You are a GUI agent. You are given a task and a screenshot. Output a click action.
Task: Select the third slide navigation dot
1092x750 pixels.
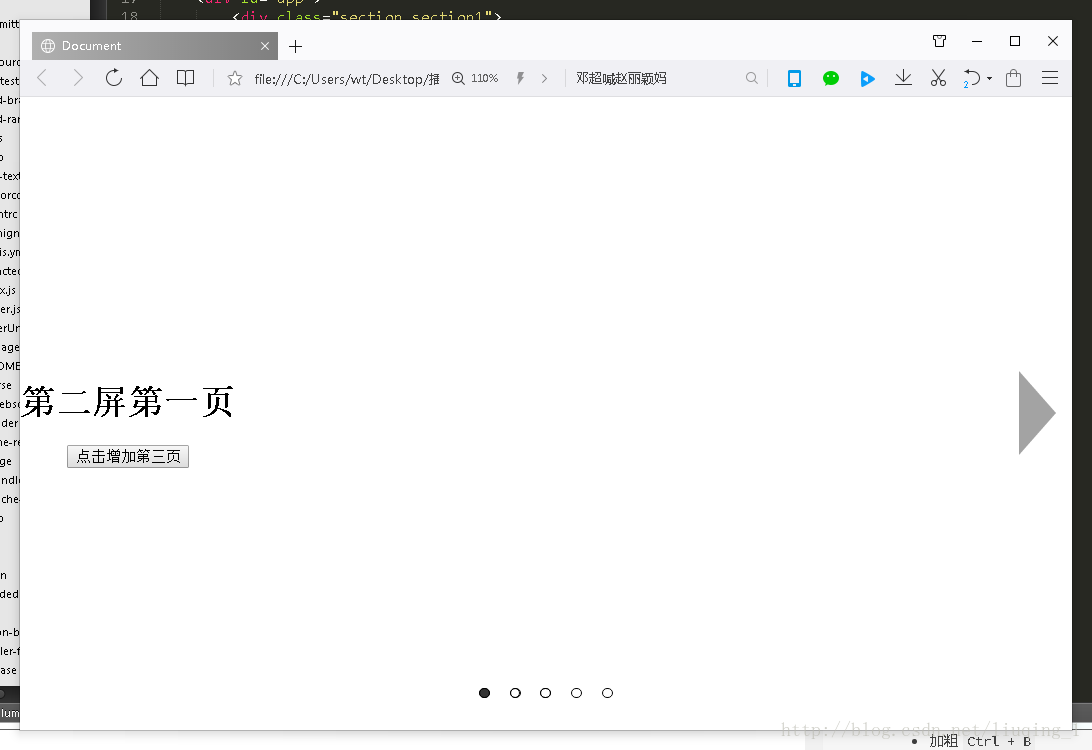545,693
